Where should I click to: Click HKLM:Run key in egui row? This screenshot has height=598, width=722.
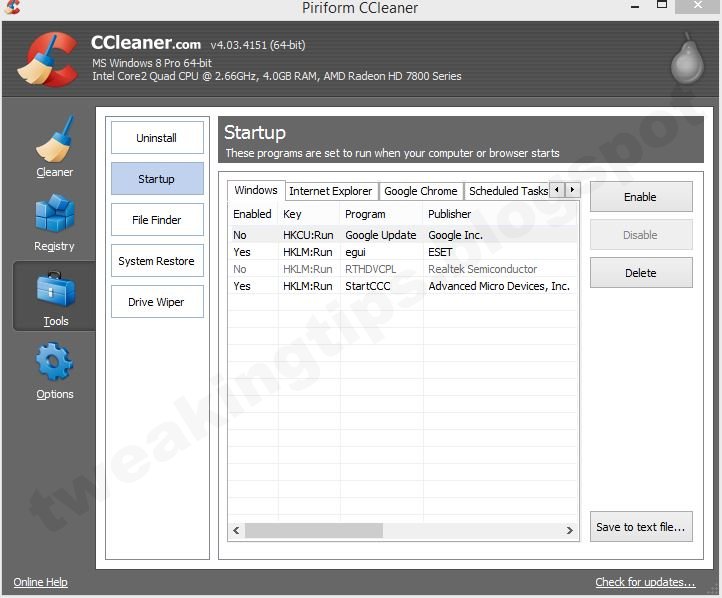click(x=308, y=252)
